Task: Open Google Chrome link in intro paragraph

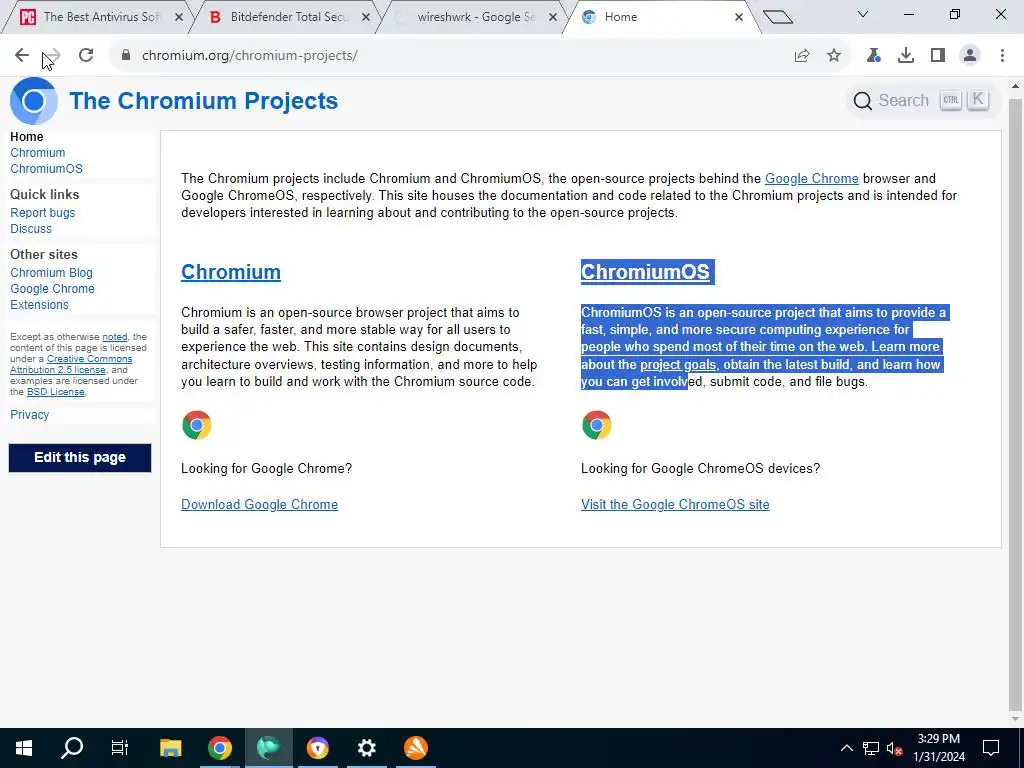Action: (x=812, y=178)
